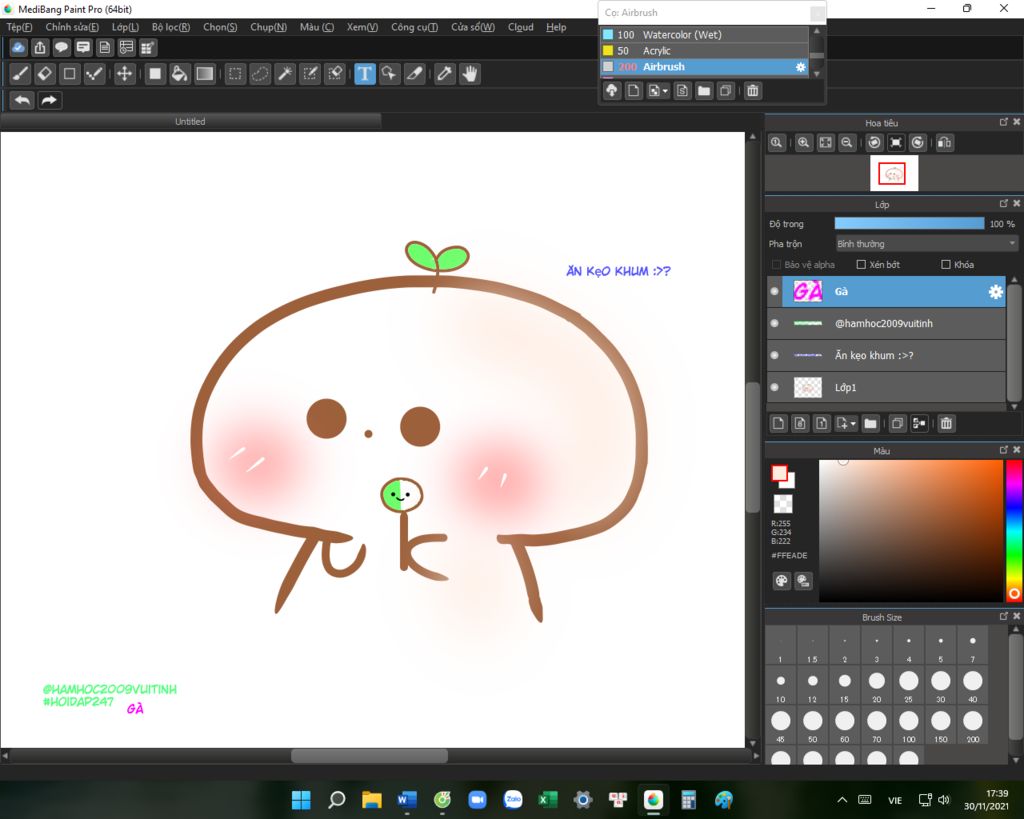
Task: Select the Acrylic brush
Action: tap(705, 51)
